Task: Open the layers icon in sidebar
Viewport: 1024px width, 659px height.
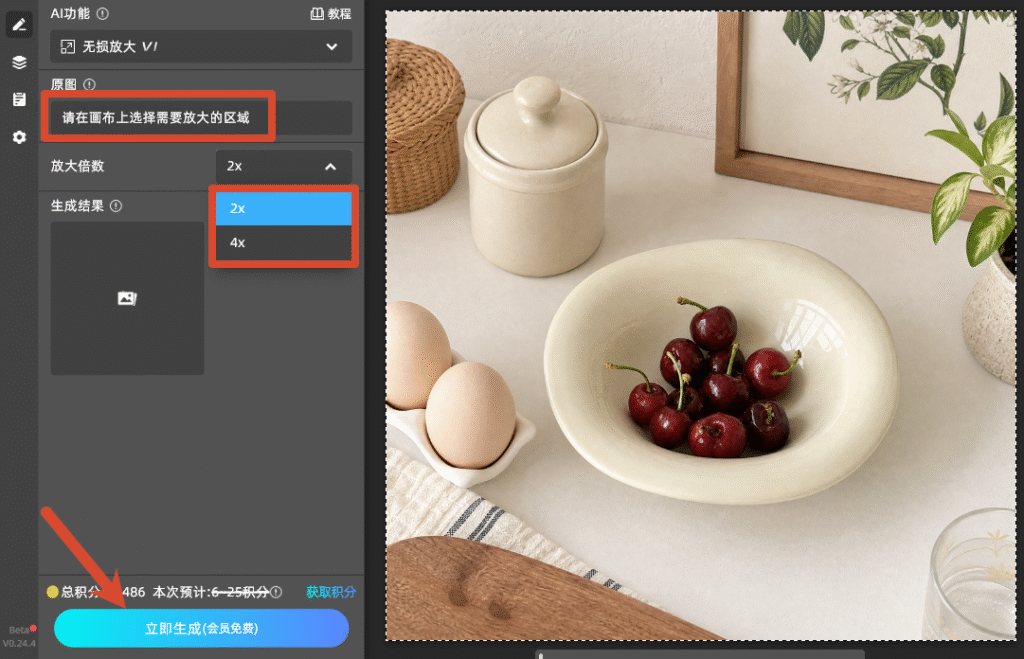Action: [19, 62]
